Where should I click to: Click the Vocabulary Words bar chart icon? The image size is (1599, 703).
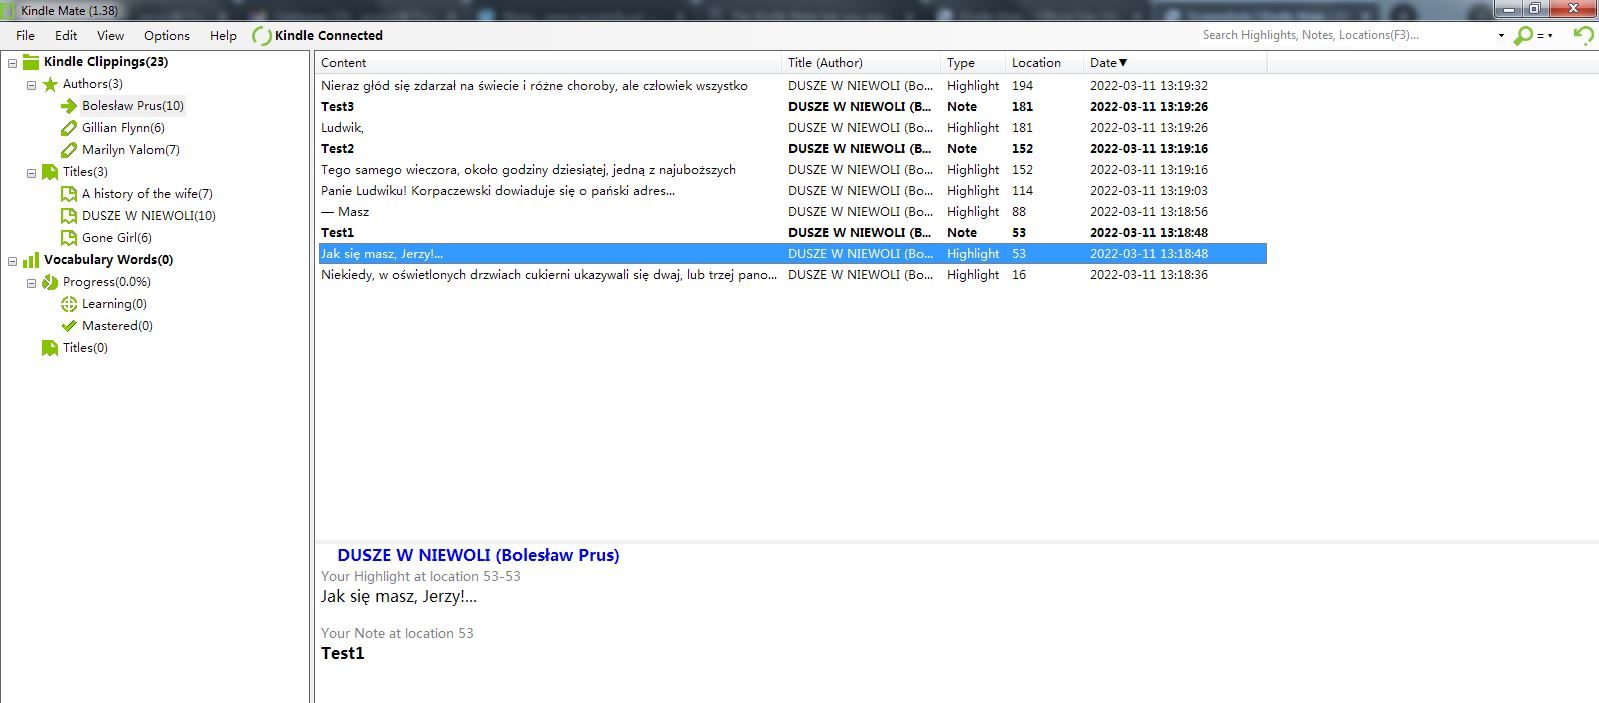31,260
